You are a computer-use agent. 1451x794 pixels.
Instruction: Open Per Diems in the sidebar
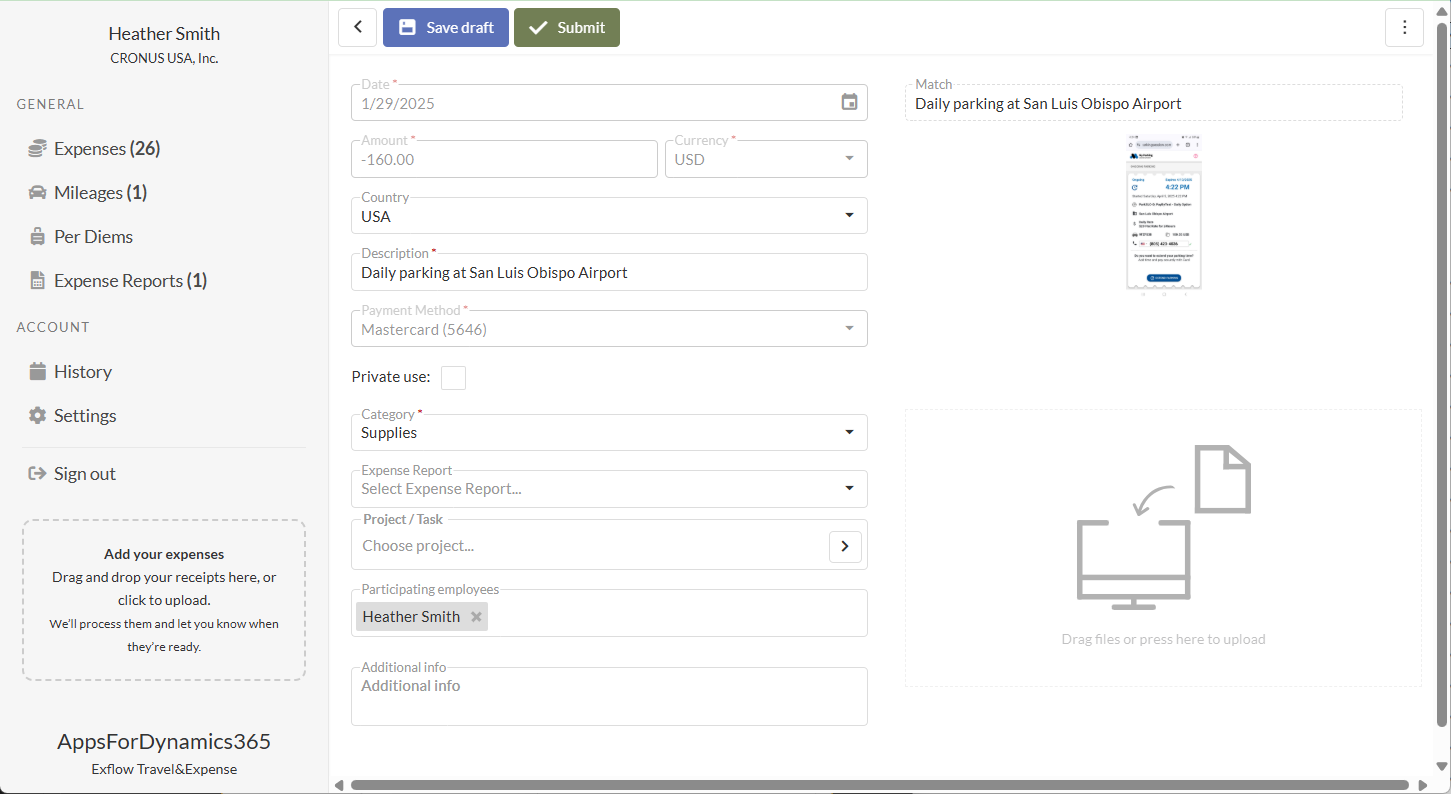pos(93,237)
